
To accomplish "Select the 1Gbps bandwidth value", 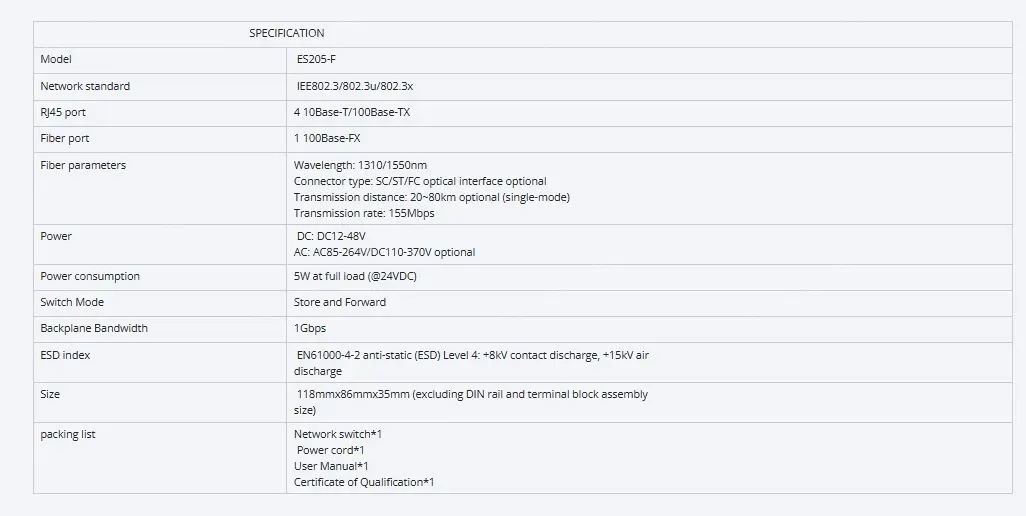I will [x=310, y=328].
